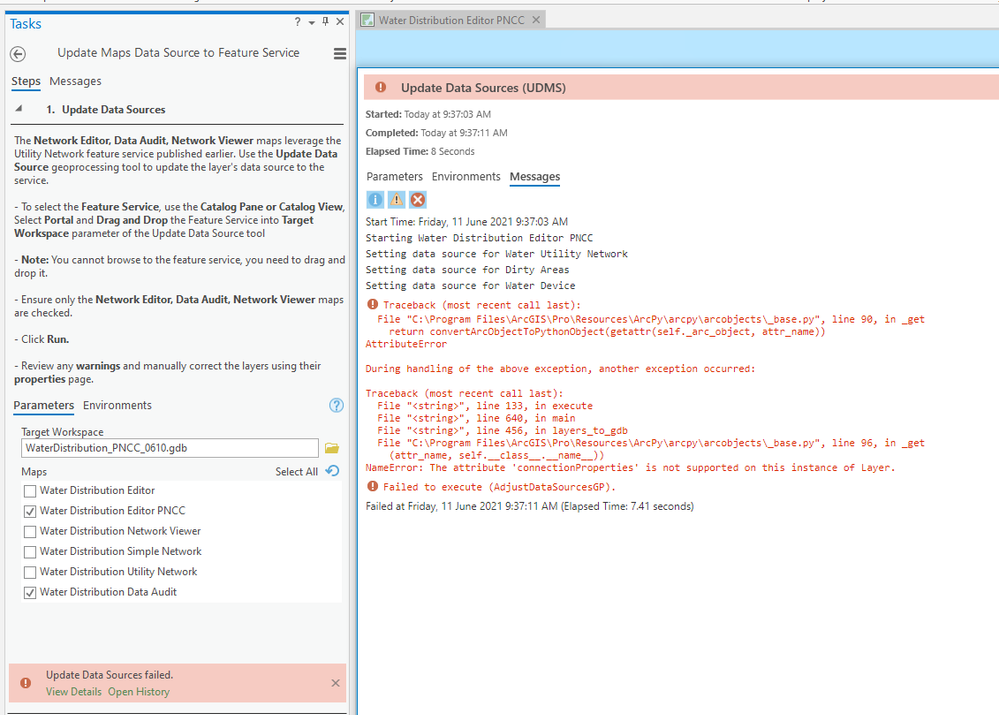Close Water Distribution Editor PNCC tab
The height and width of the screenshot is (715, 999).
[x=536, y=20]
